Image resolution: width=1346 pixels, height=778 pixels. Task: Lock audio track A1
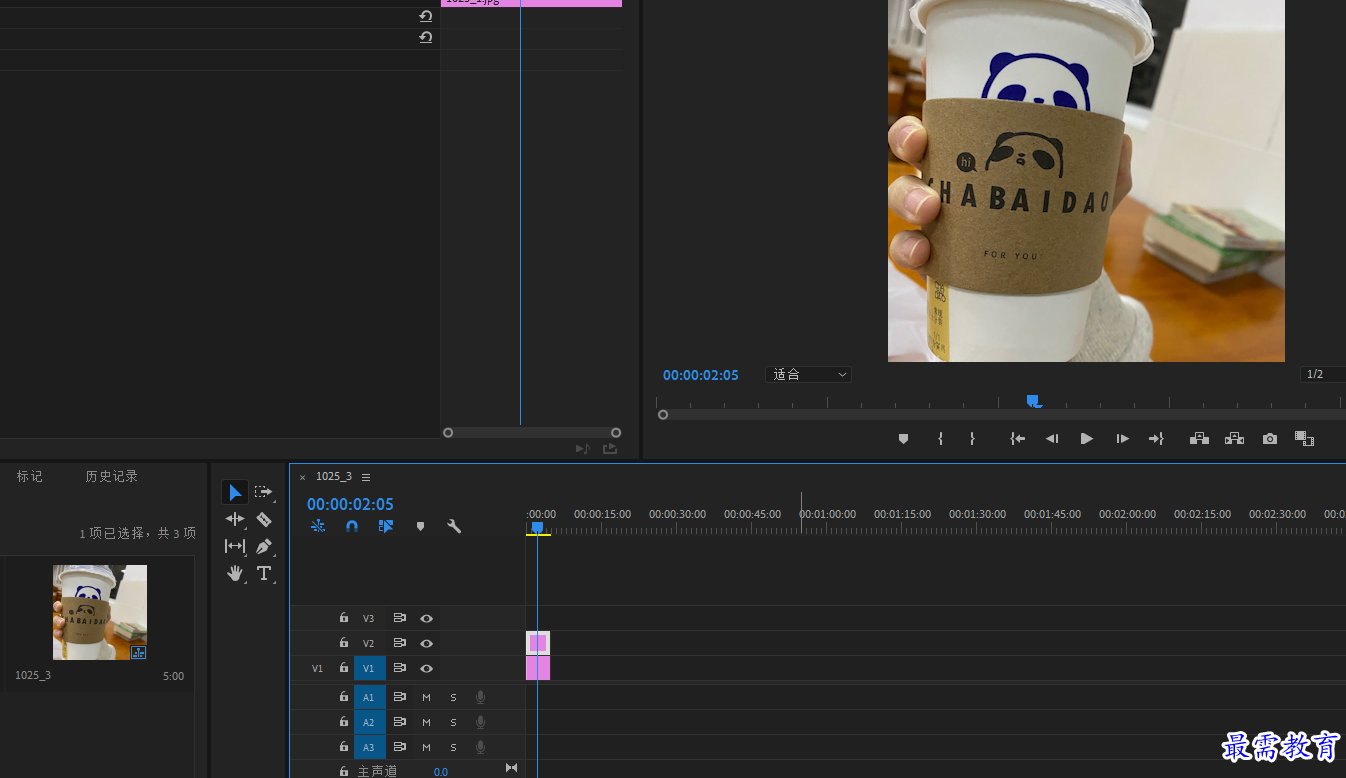[x=344, y=697]
